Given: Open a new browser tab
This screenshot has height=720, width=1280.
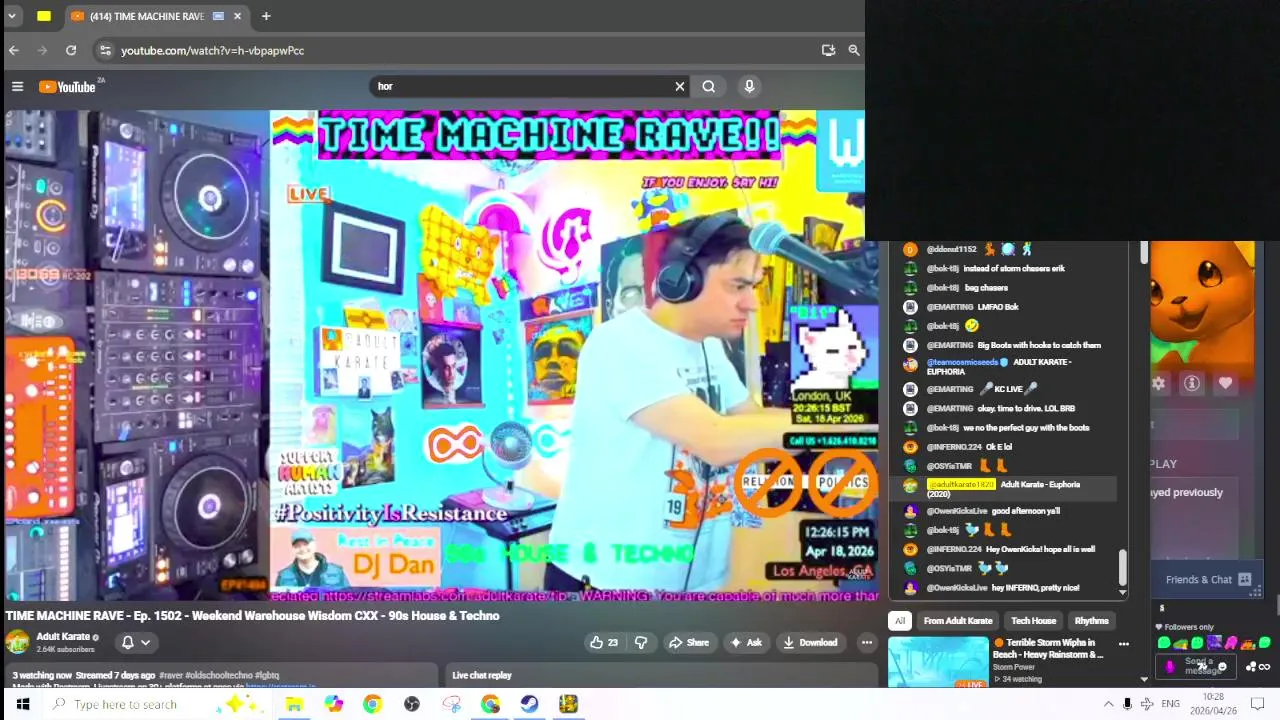Looking at the screenshot, I should 266,16.
